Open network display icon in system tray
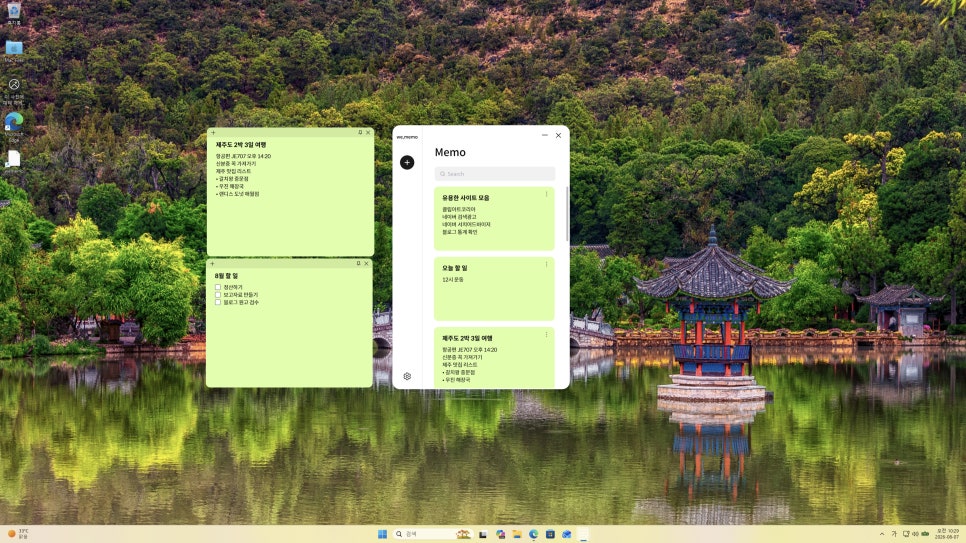Image resolution: width=966 pixels, height=543 pixels. coord(906,534)
